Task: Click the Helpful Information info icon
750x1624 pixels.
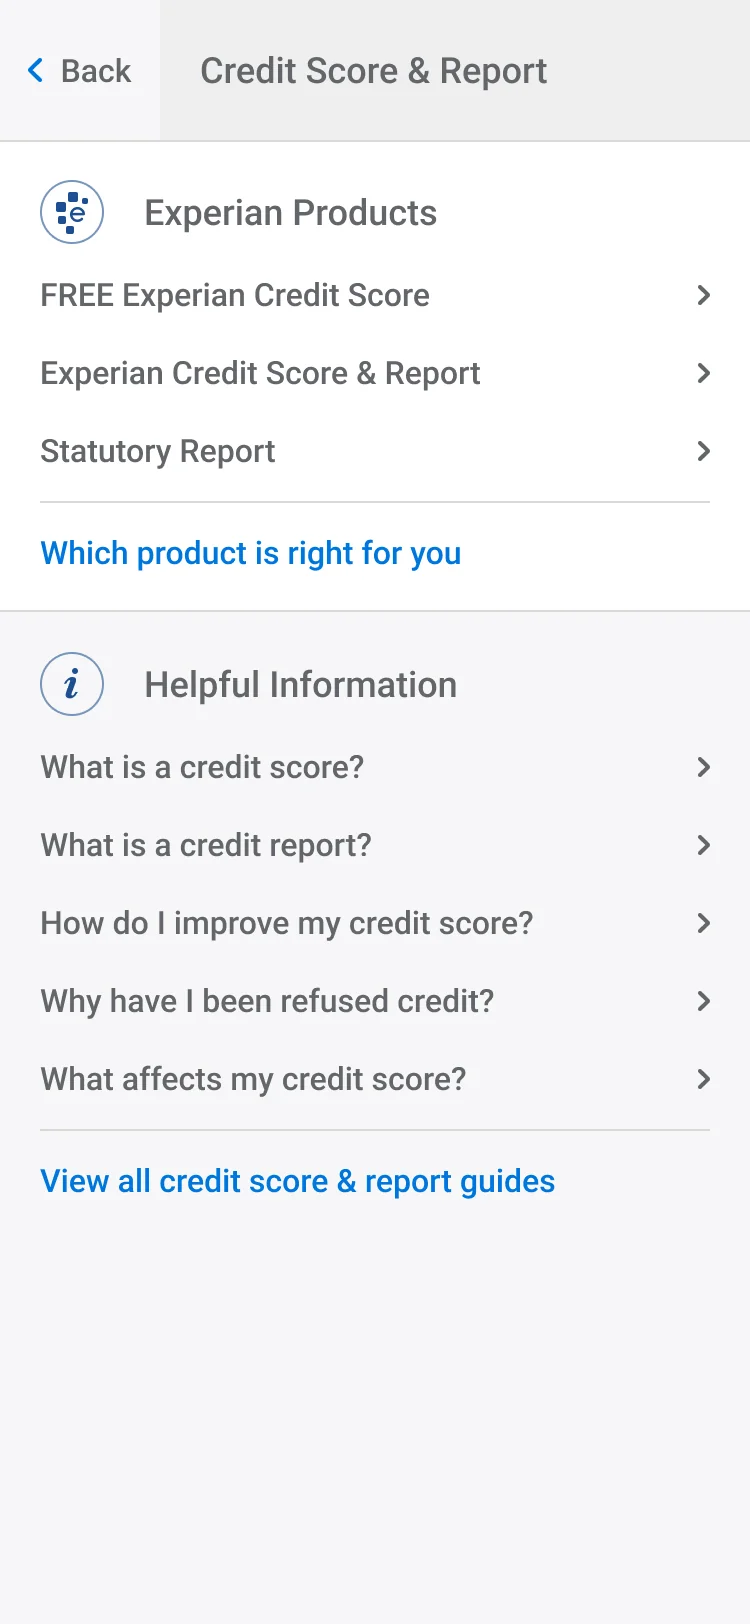Action: click(x=72, y=684)
